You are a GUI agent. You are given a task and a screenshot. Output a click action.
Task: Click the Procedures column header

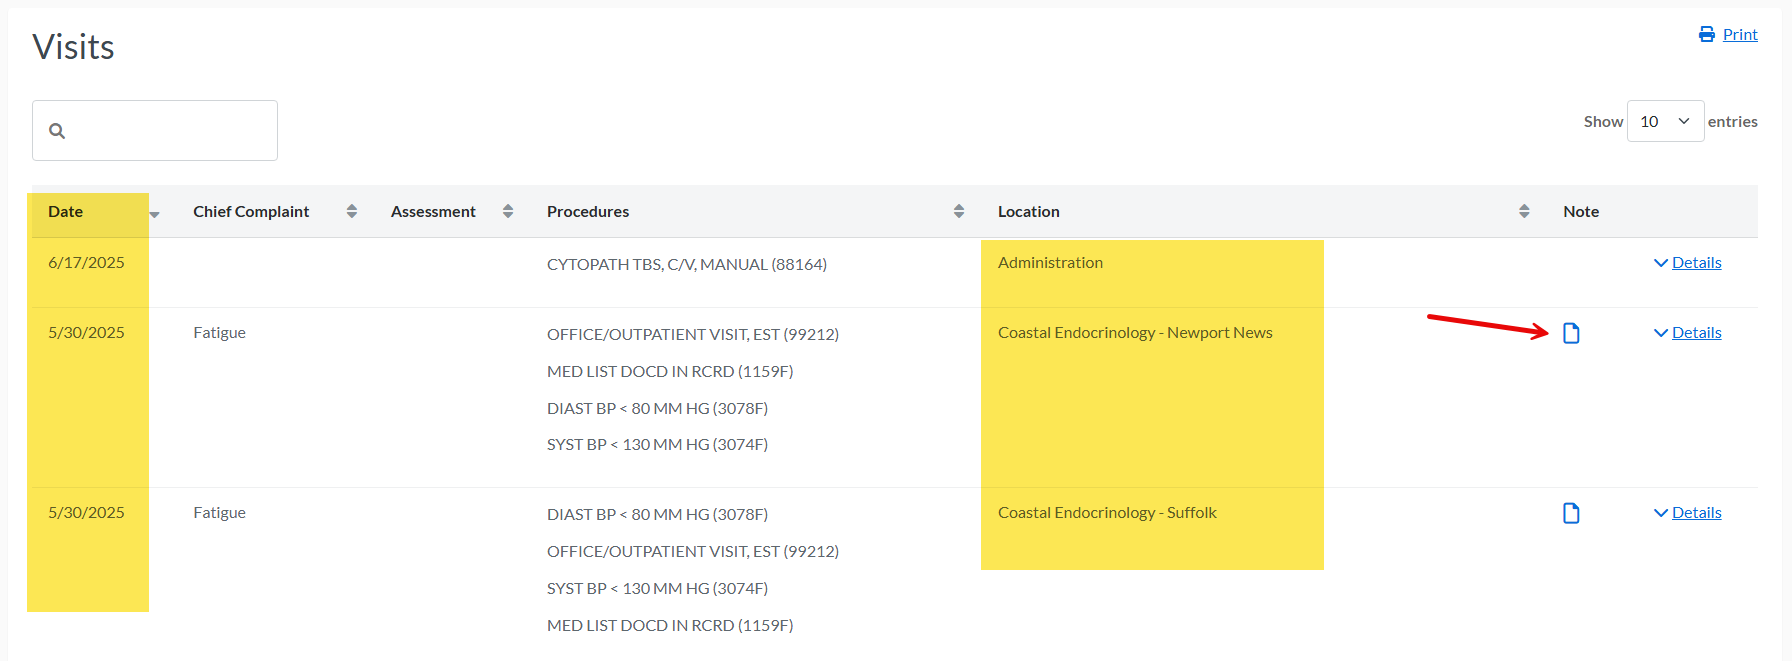pos(588,211)
